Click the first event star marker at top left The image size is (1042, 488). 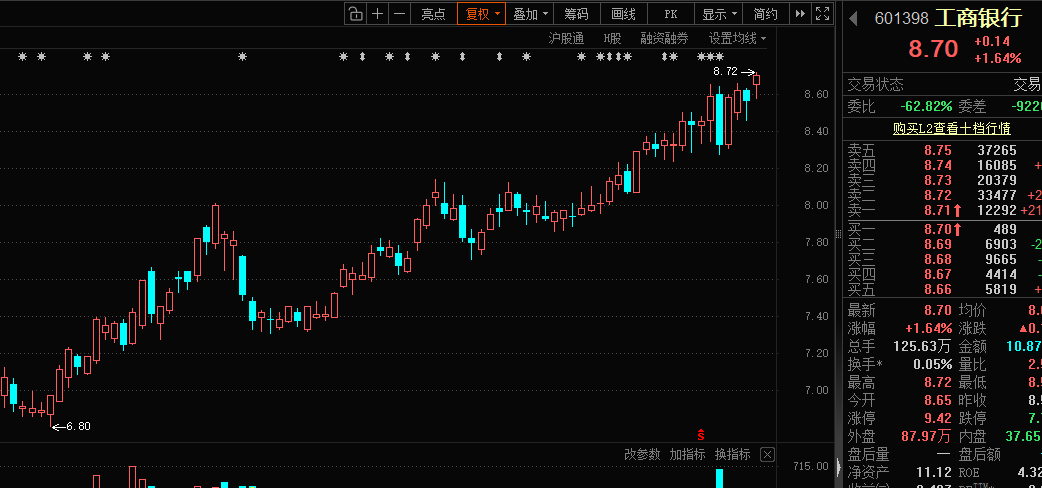pos(22,57)
